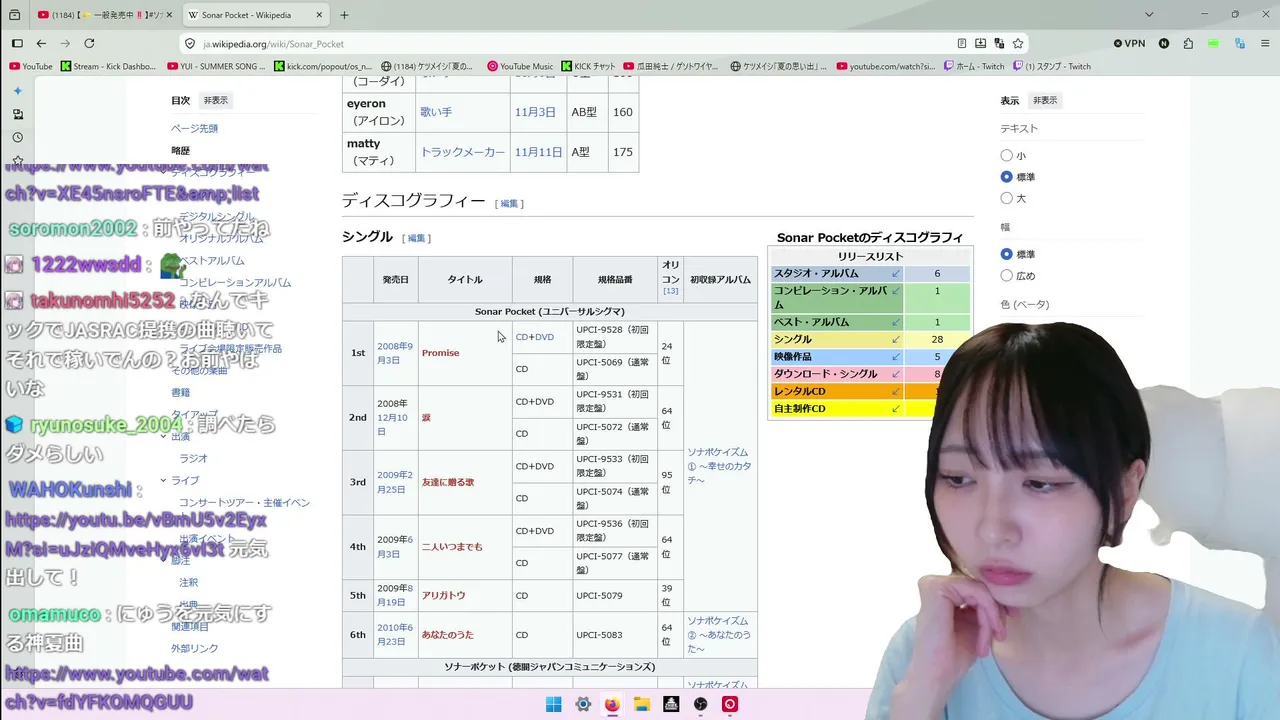Screen dimensions: 1280x720
Task: Open the アリガトウ single link
Action: (x=444, y=595)
